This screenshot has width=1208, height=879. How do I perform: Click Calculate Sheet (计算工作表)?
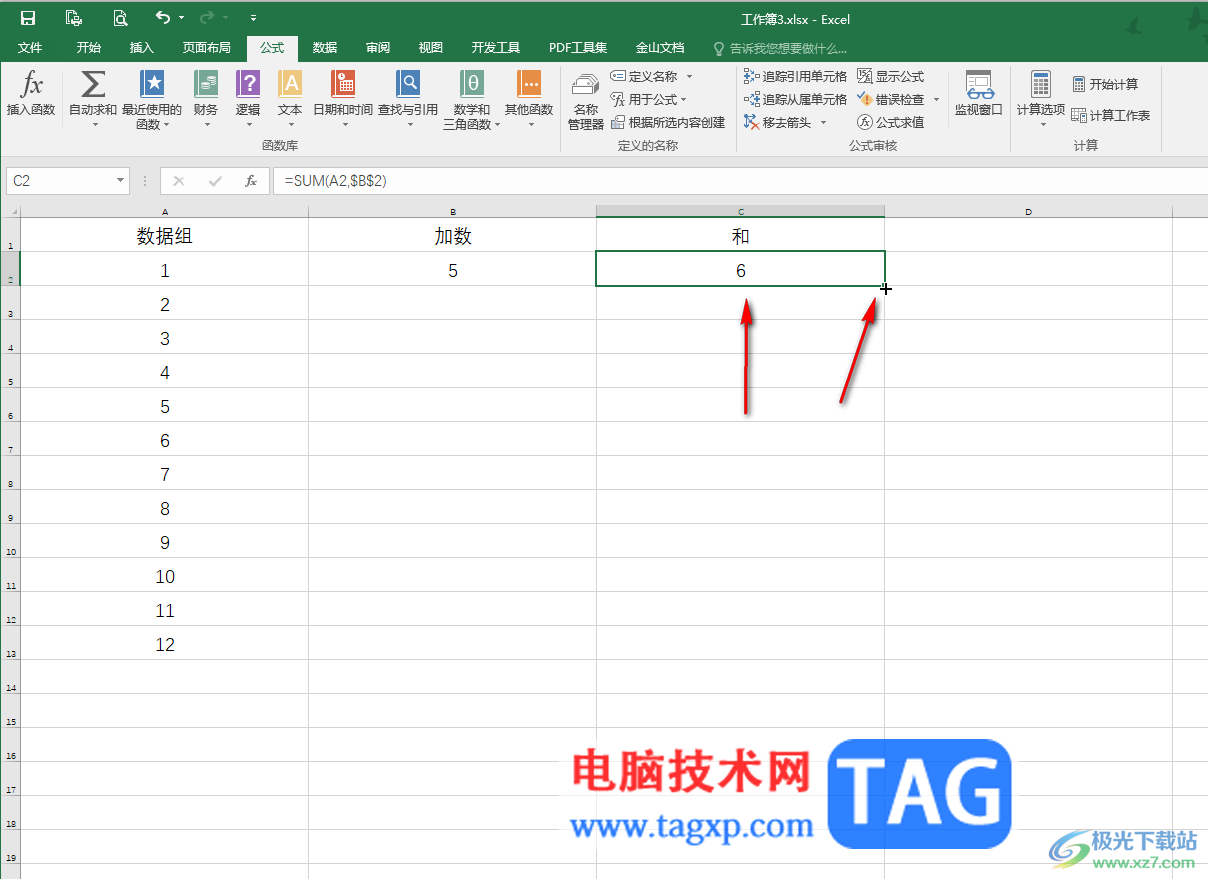1111,115
